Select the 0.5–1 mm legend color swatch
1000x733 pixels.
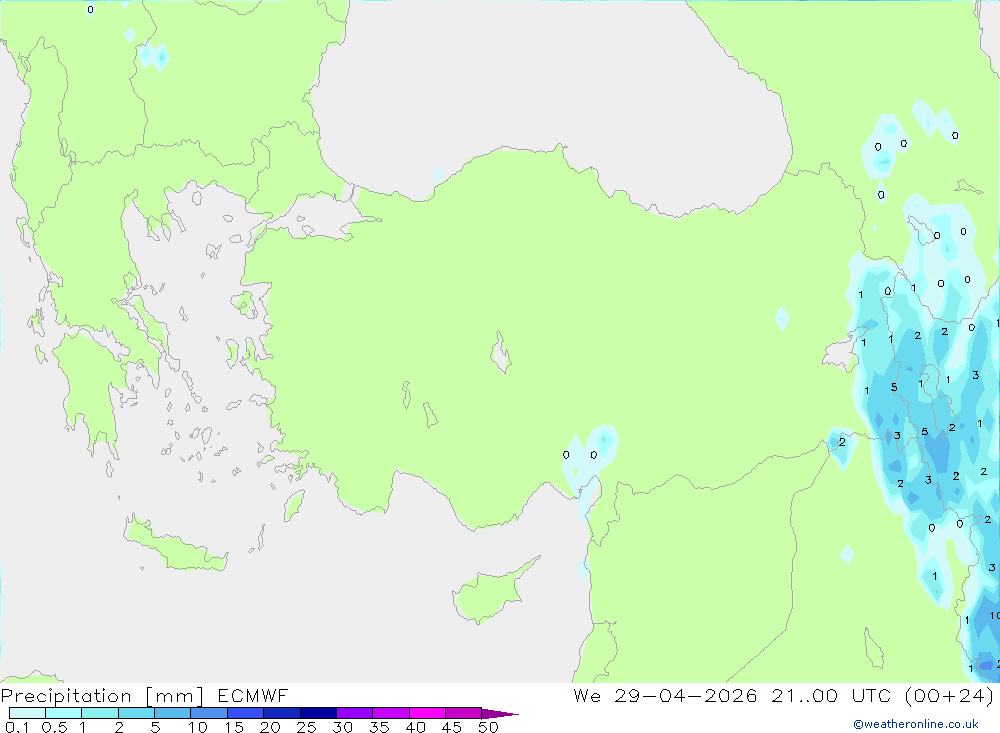64,713
